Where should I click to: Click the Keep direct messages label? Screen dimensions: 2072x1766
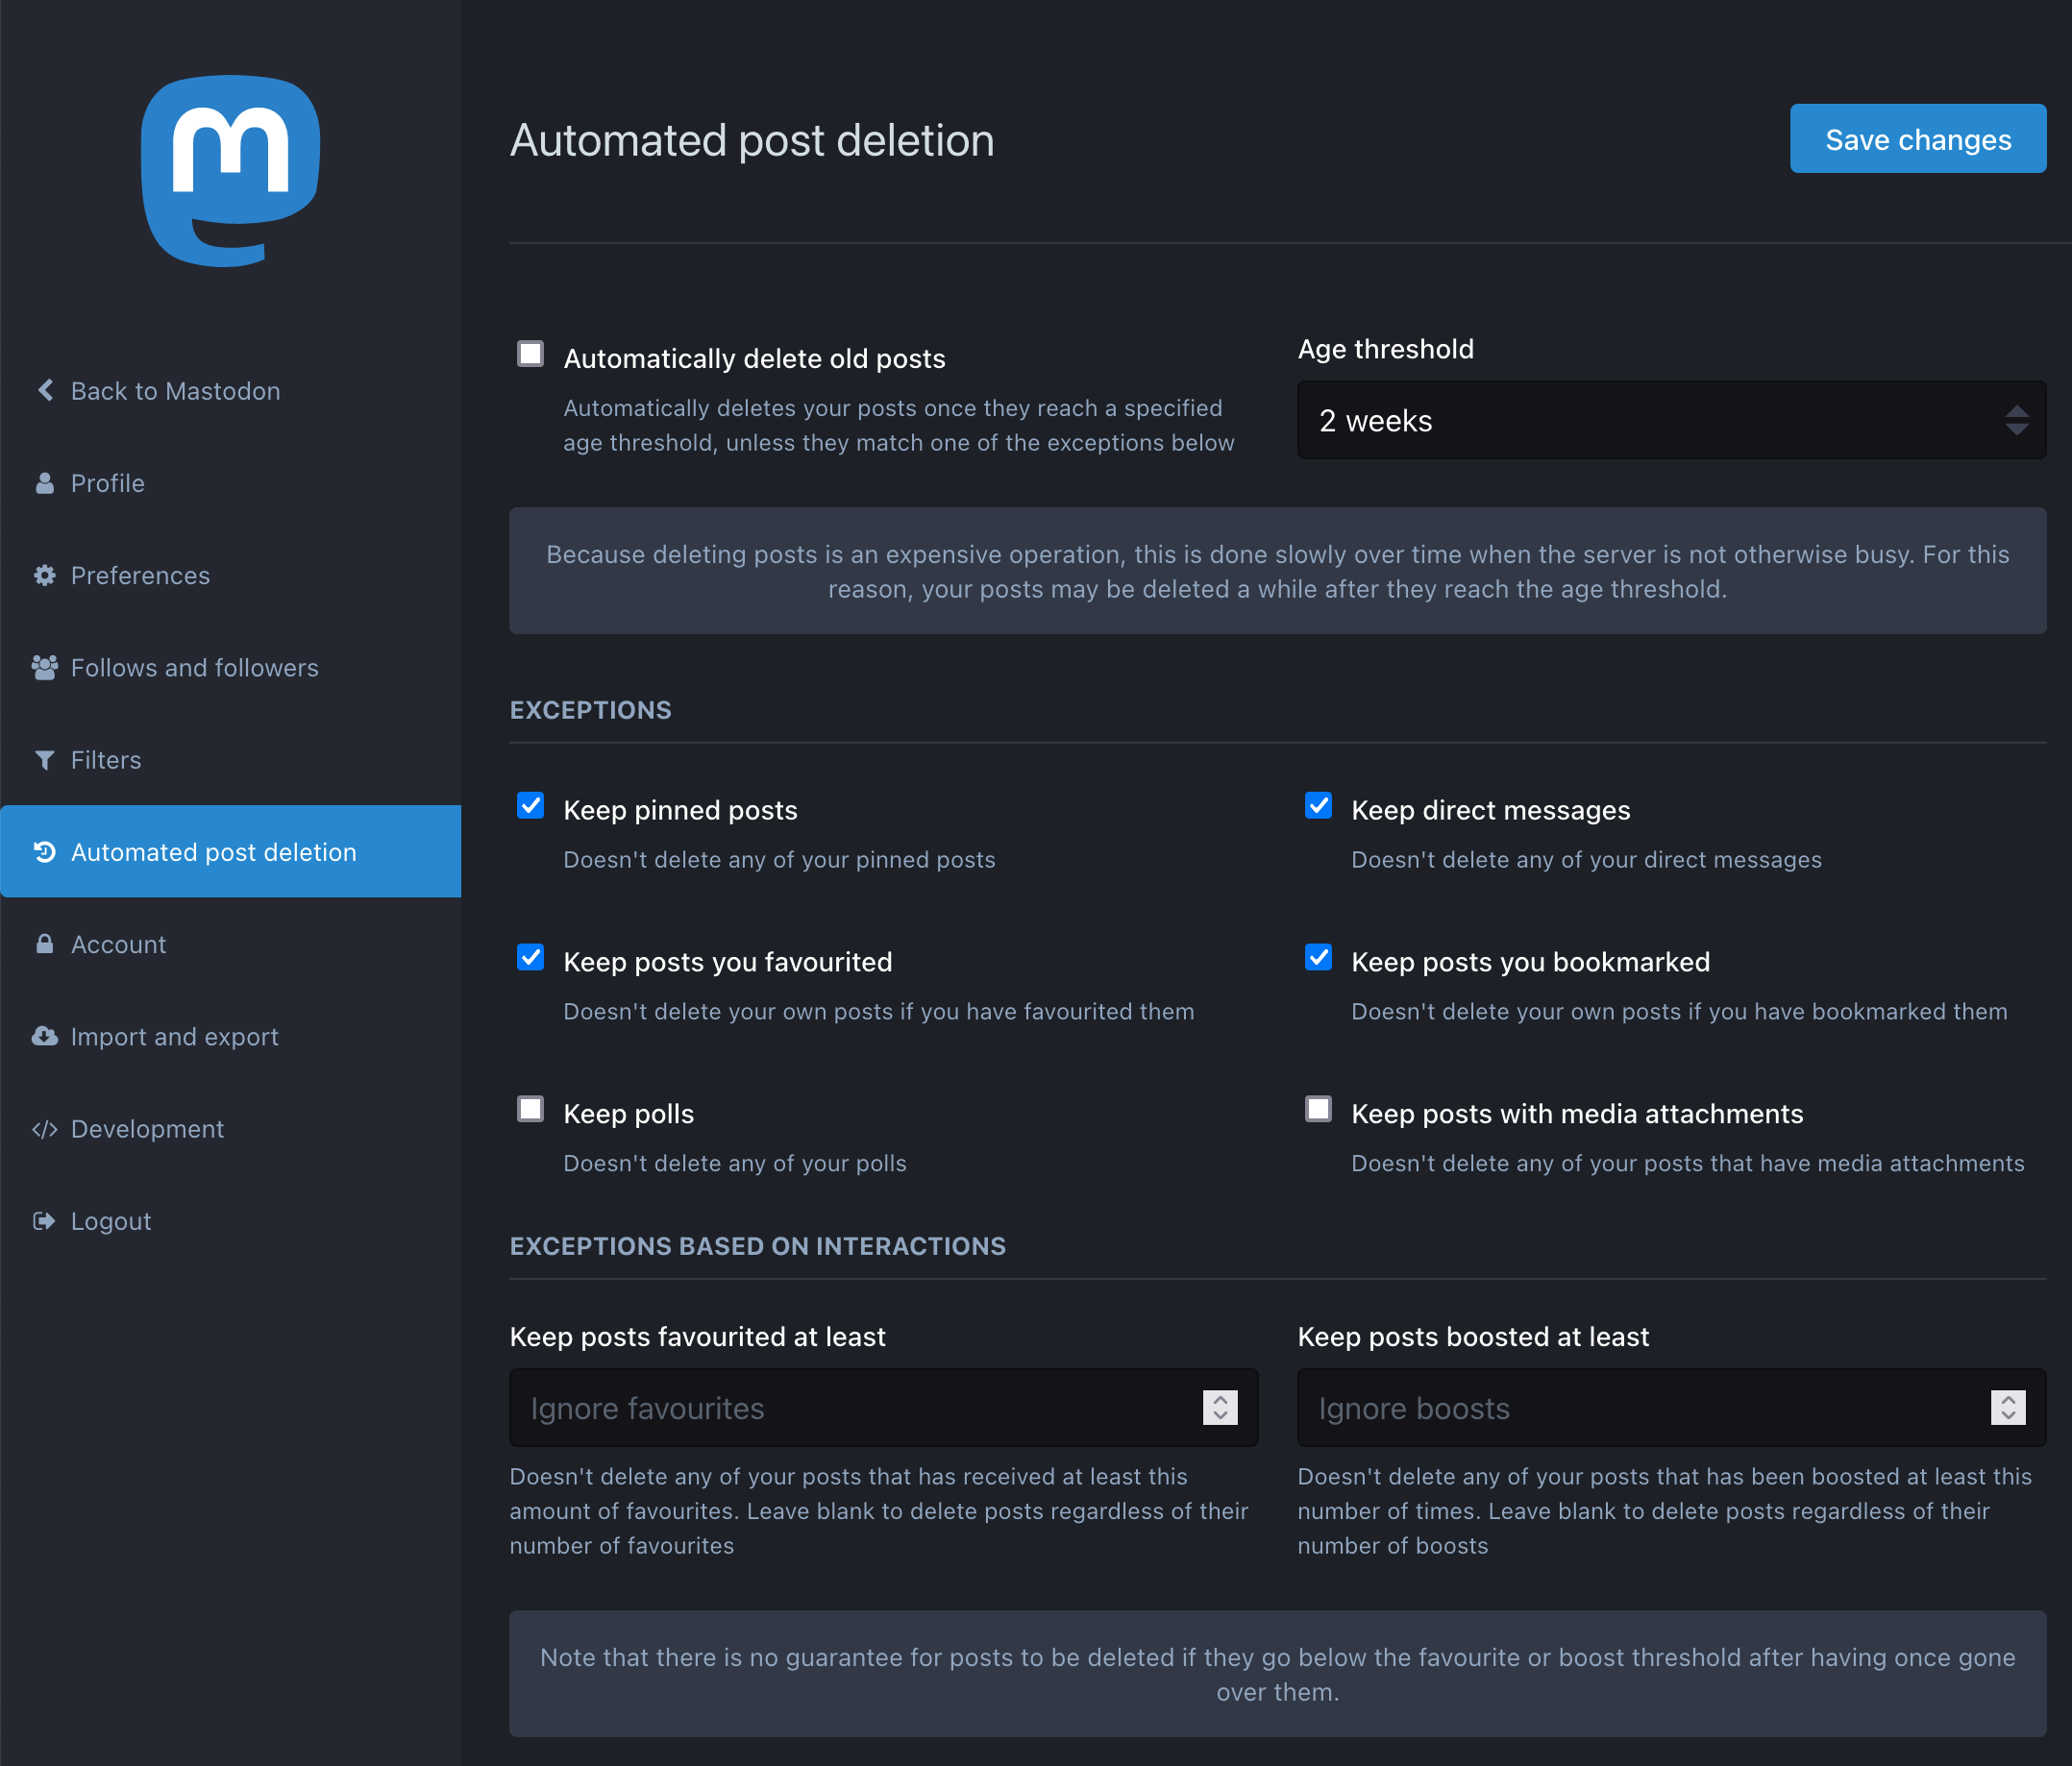(x=1490, y=810)
